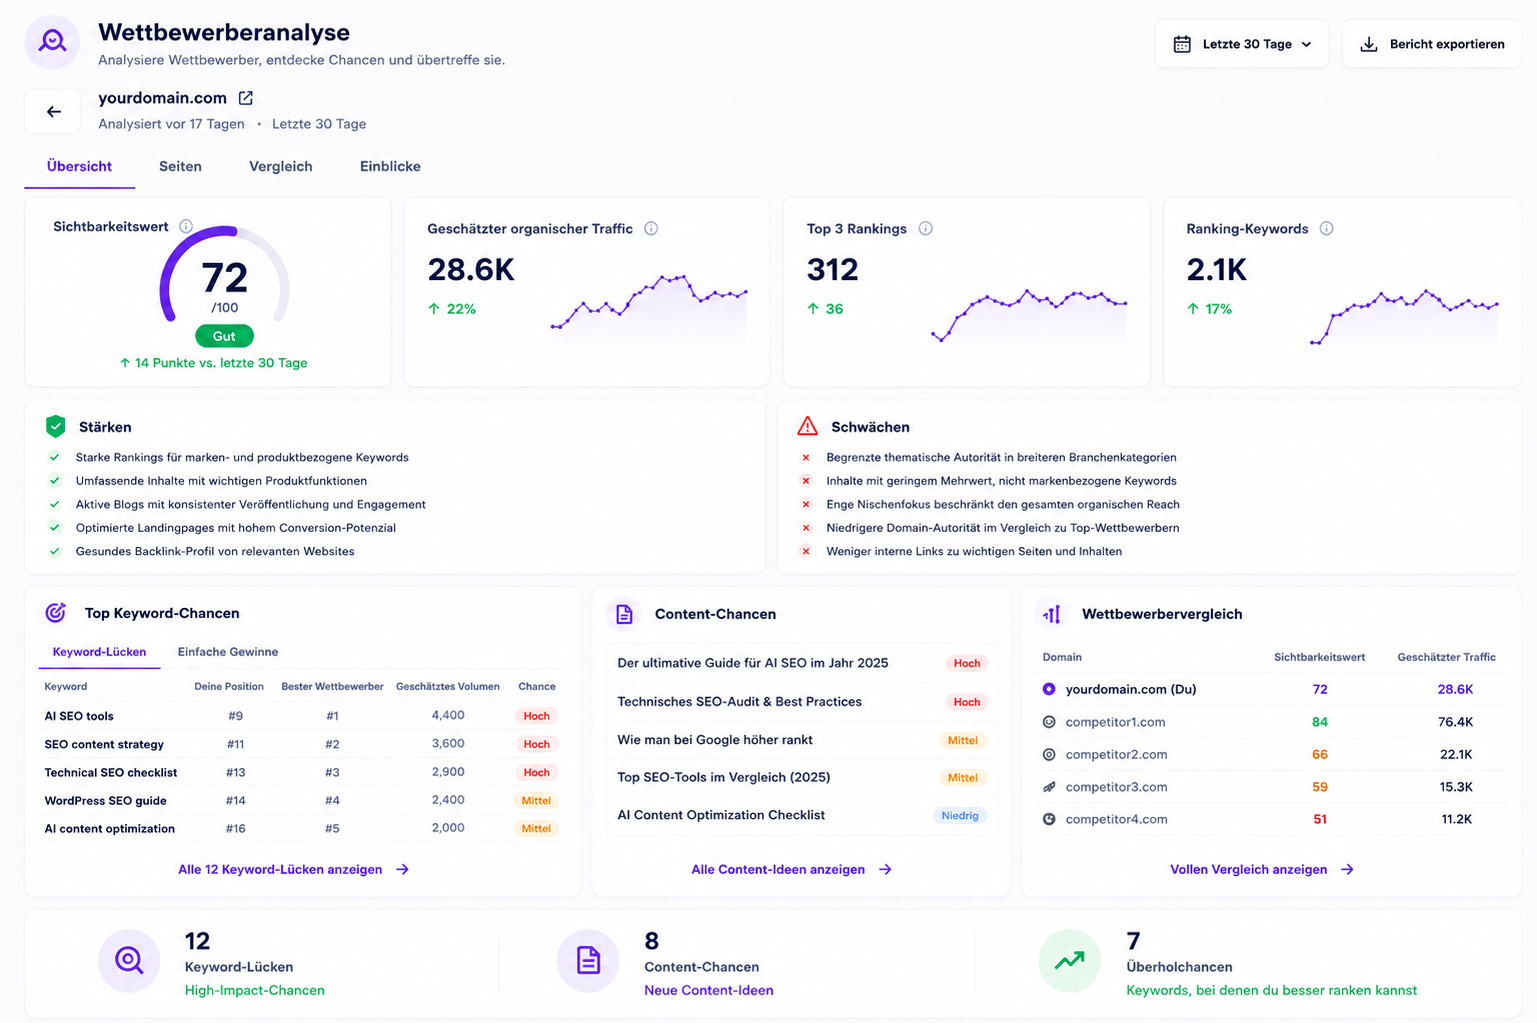Viewport: 1537px width, 1023px height.
Task: Select the WordPress SEO guide keyword
Action: pos(106,801)
